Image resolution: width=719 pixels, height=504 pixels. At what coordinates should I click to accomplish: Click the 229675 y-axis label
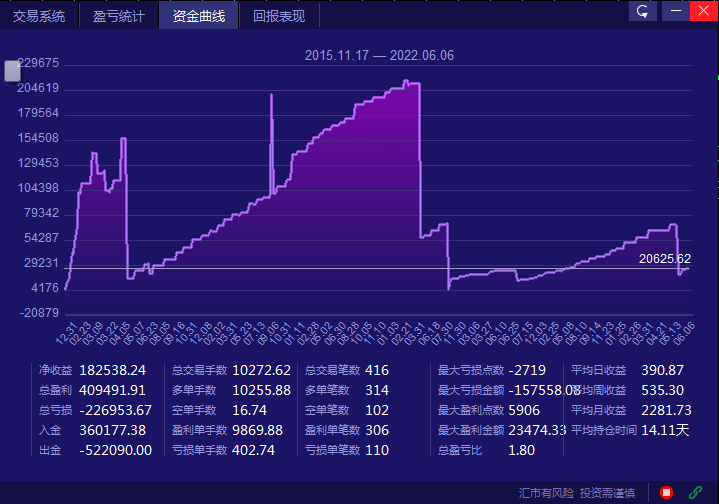[39, 63]
